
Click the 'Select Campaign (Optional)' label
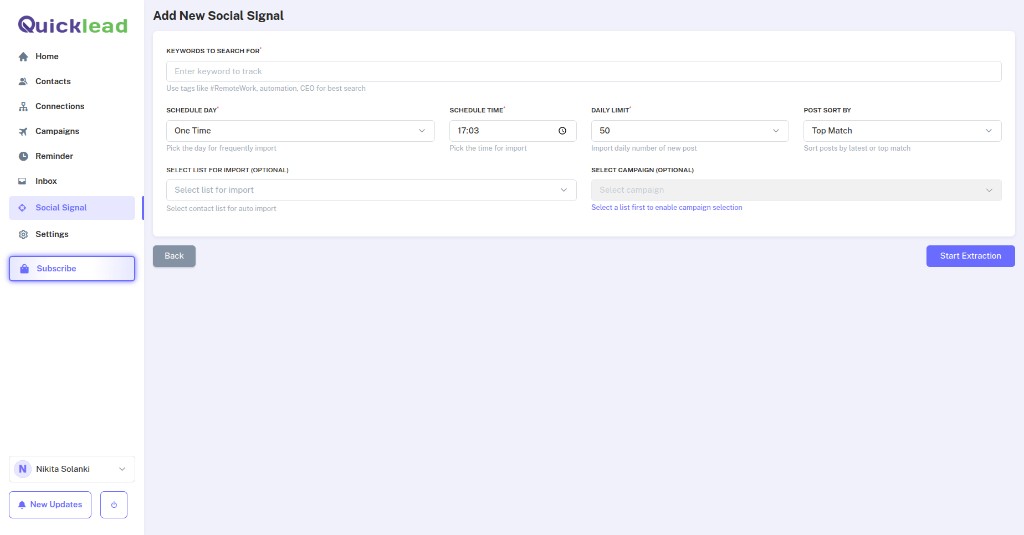point(643,170)
